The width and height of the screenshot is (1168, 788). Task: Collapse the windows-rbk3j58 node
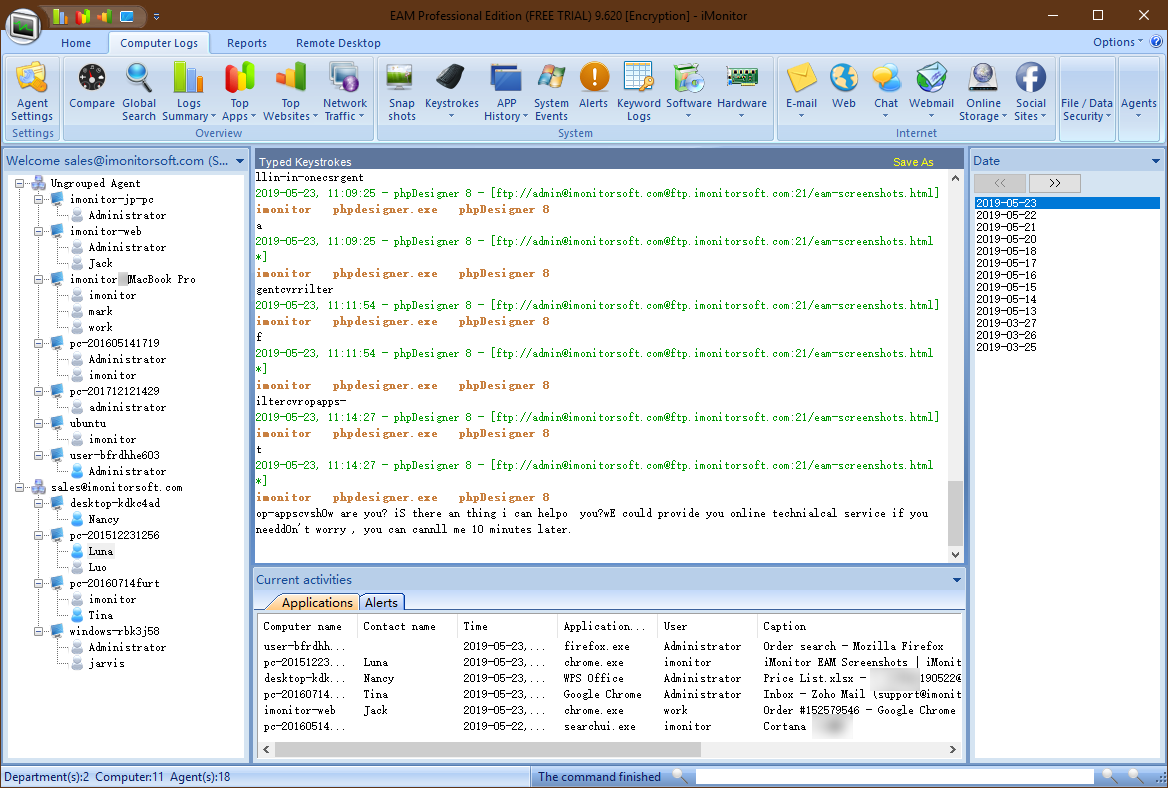(38, 632)
